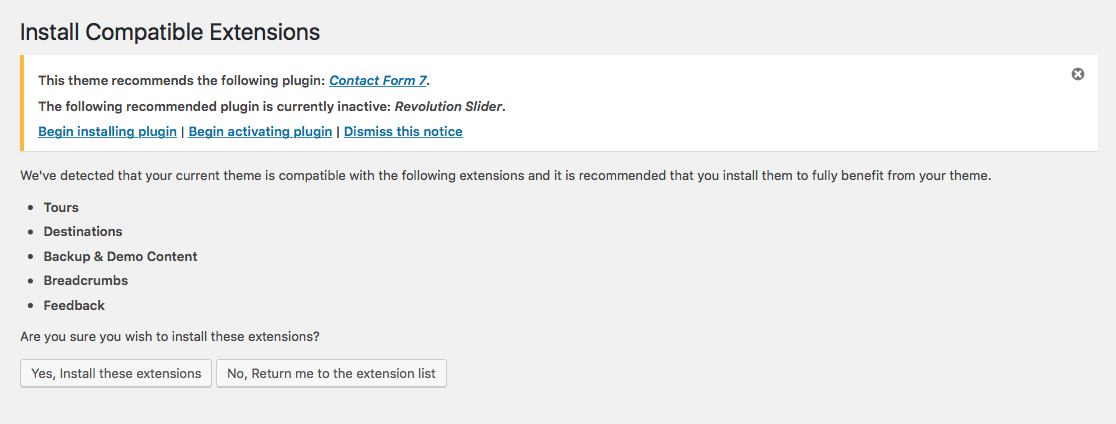Open the Contact Form 7 plugin link
The height and width of the screenshot is (424, 1116).
pyautogui.click(x=377, y=81)
